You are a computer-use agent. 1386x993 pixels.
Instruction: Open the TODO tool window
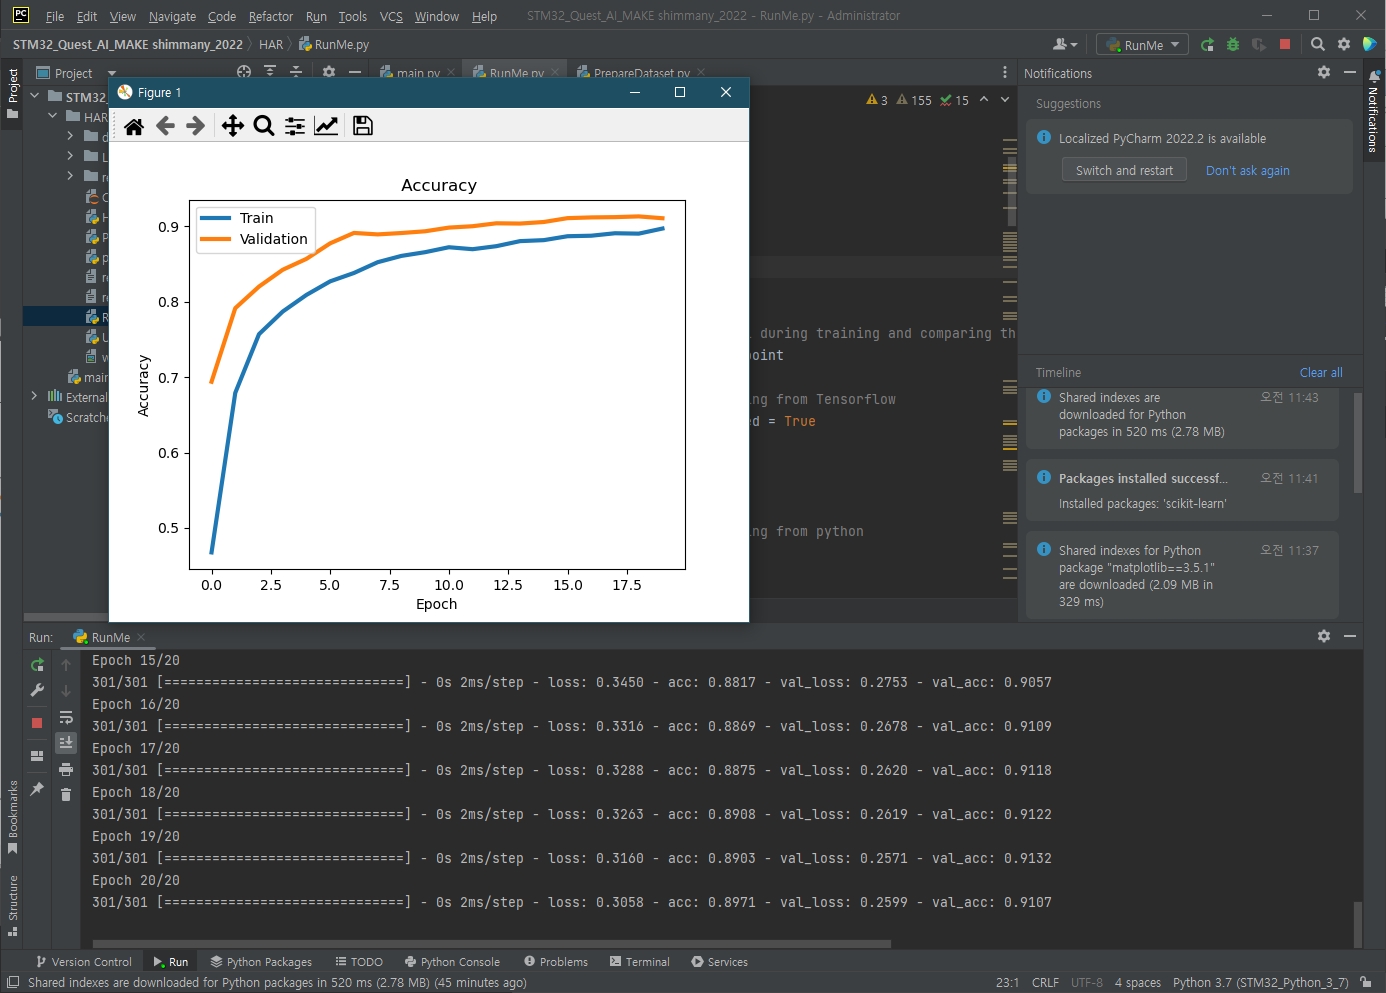pos(360,962)
